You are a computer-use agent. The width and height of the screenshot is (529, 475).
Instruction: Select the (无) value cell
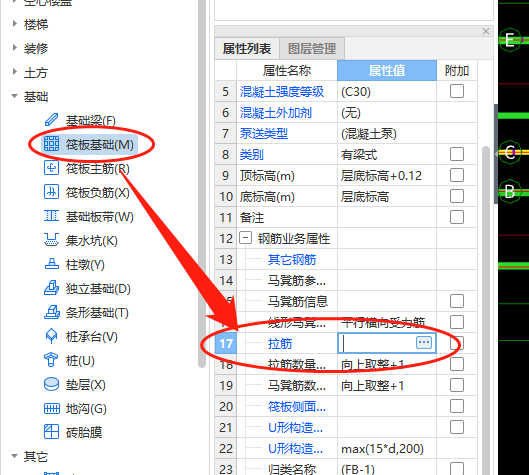tap(387, 113)
